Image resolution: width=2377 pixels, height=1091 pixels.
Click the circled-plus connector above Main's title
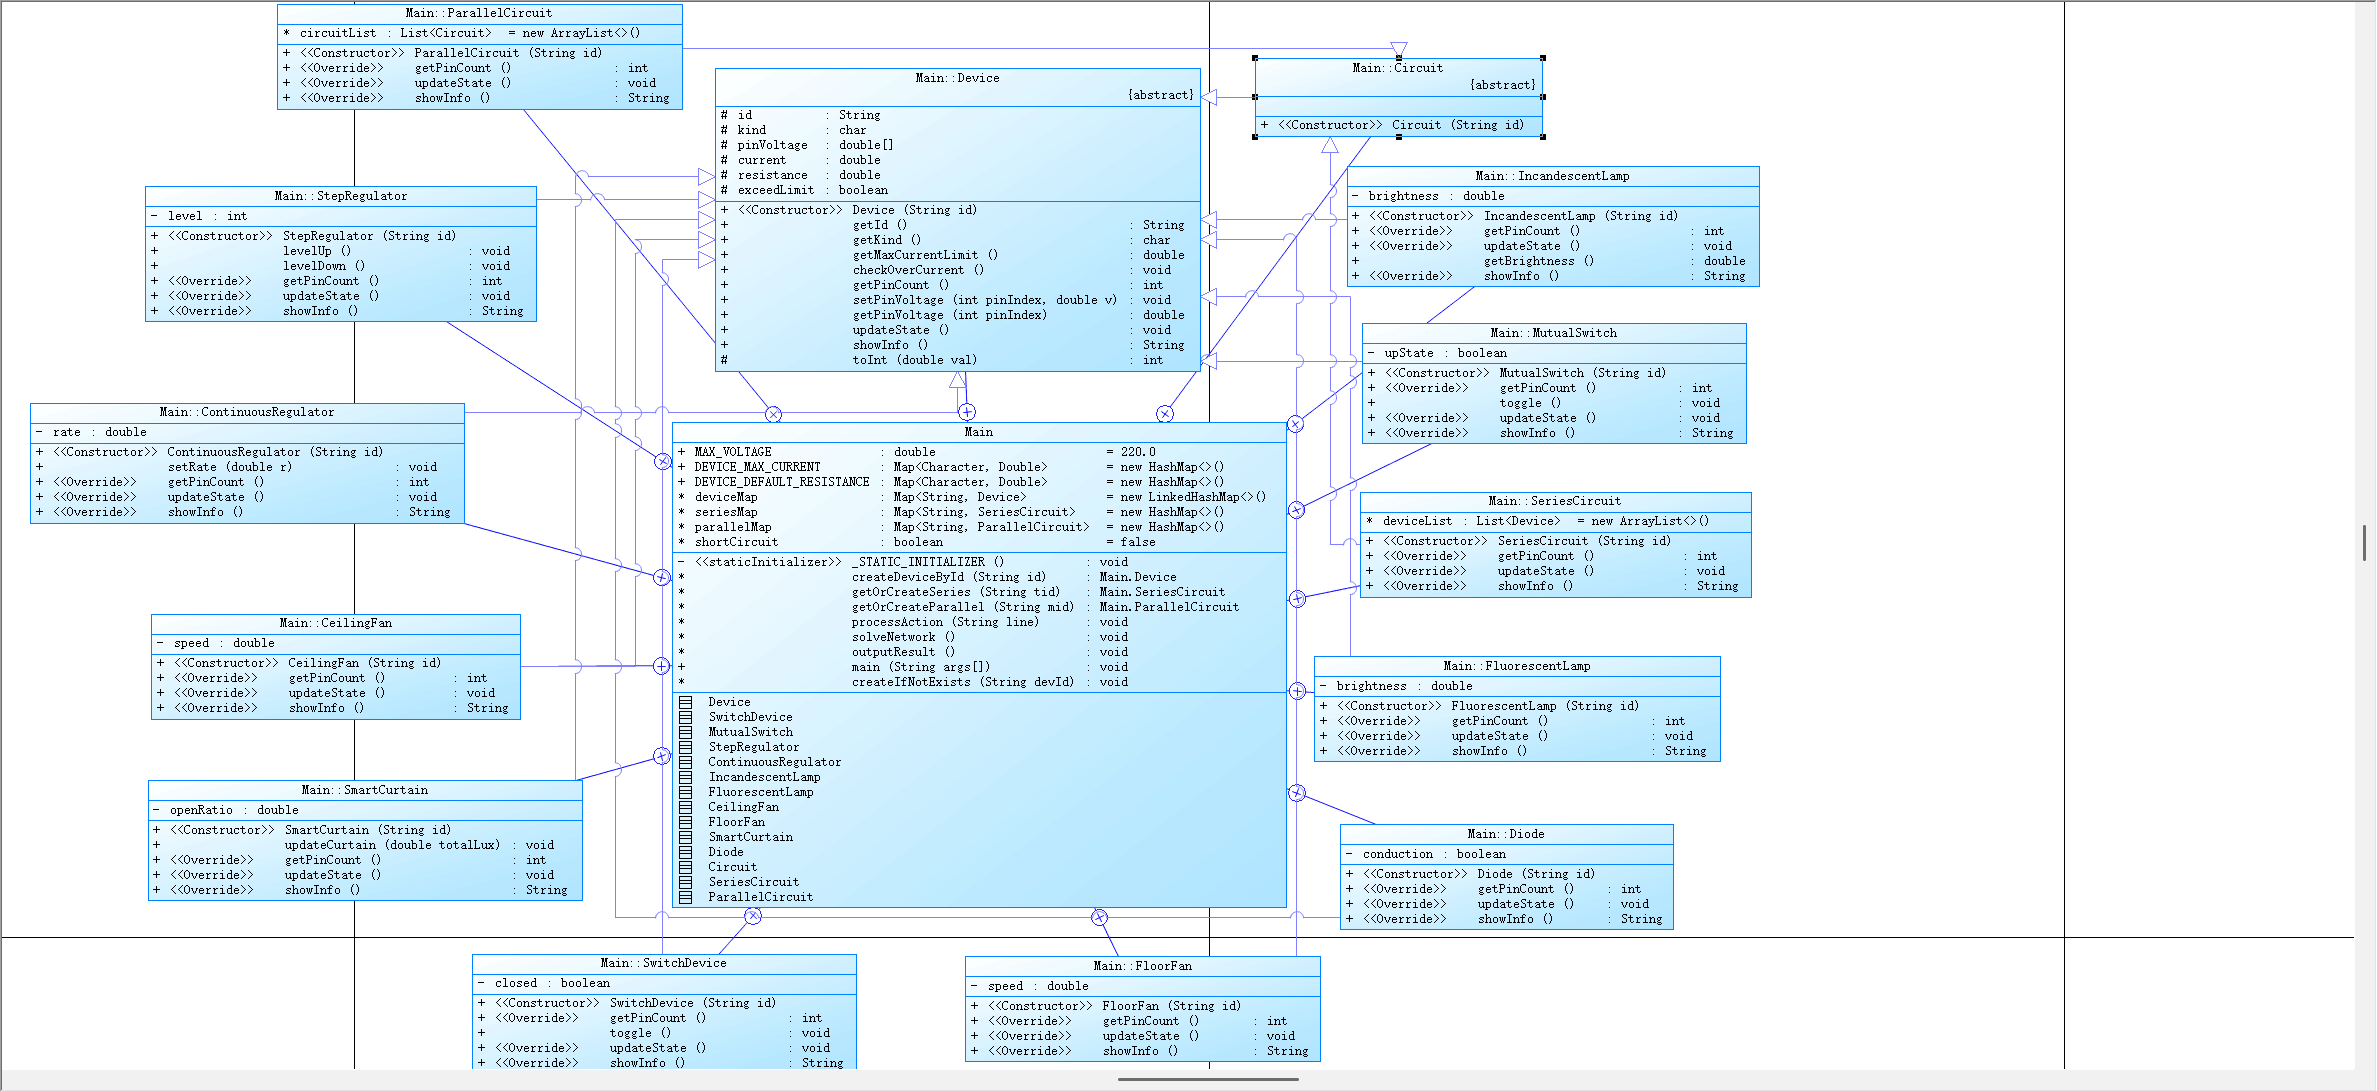[x=967, y=412]
